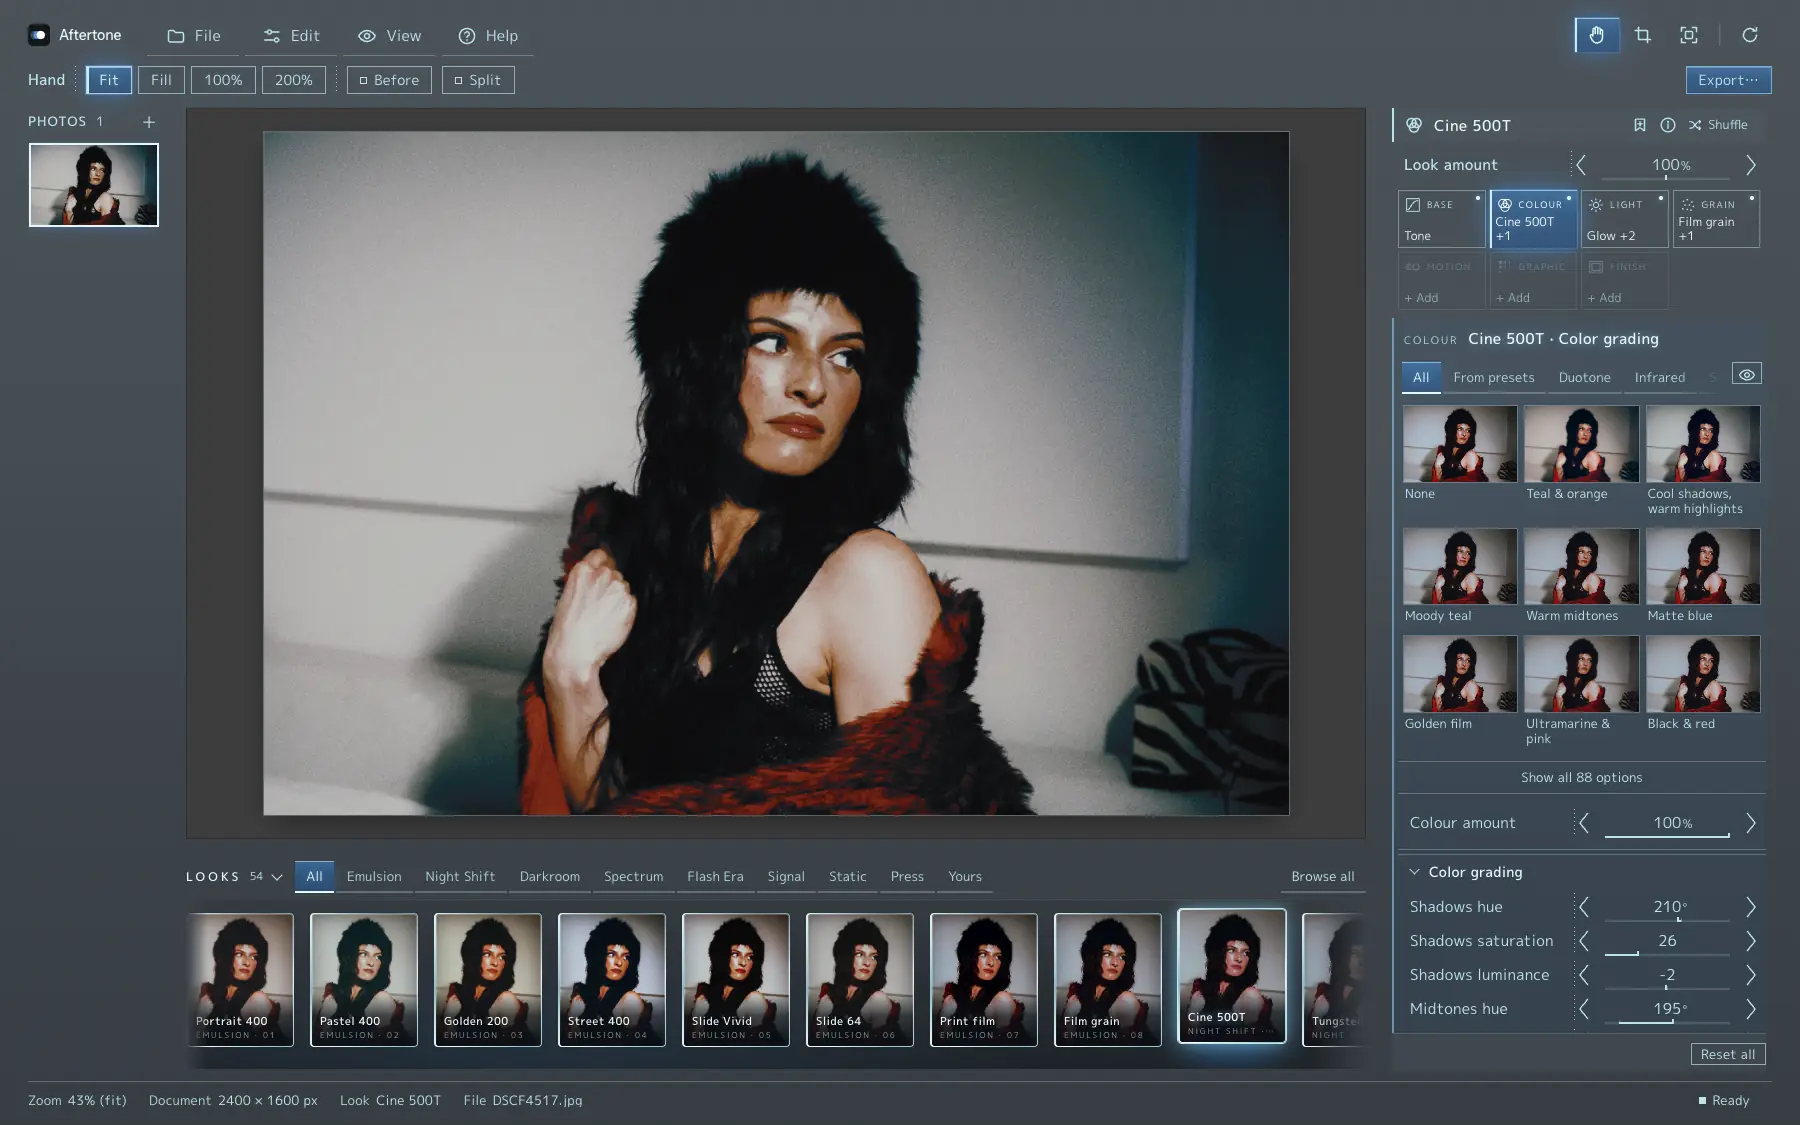The width and height of the screenshot is (1800, 1125).
Task: Set zoom mode to Fill
Action: (161, 80)
